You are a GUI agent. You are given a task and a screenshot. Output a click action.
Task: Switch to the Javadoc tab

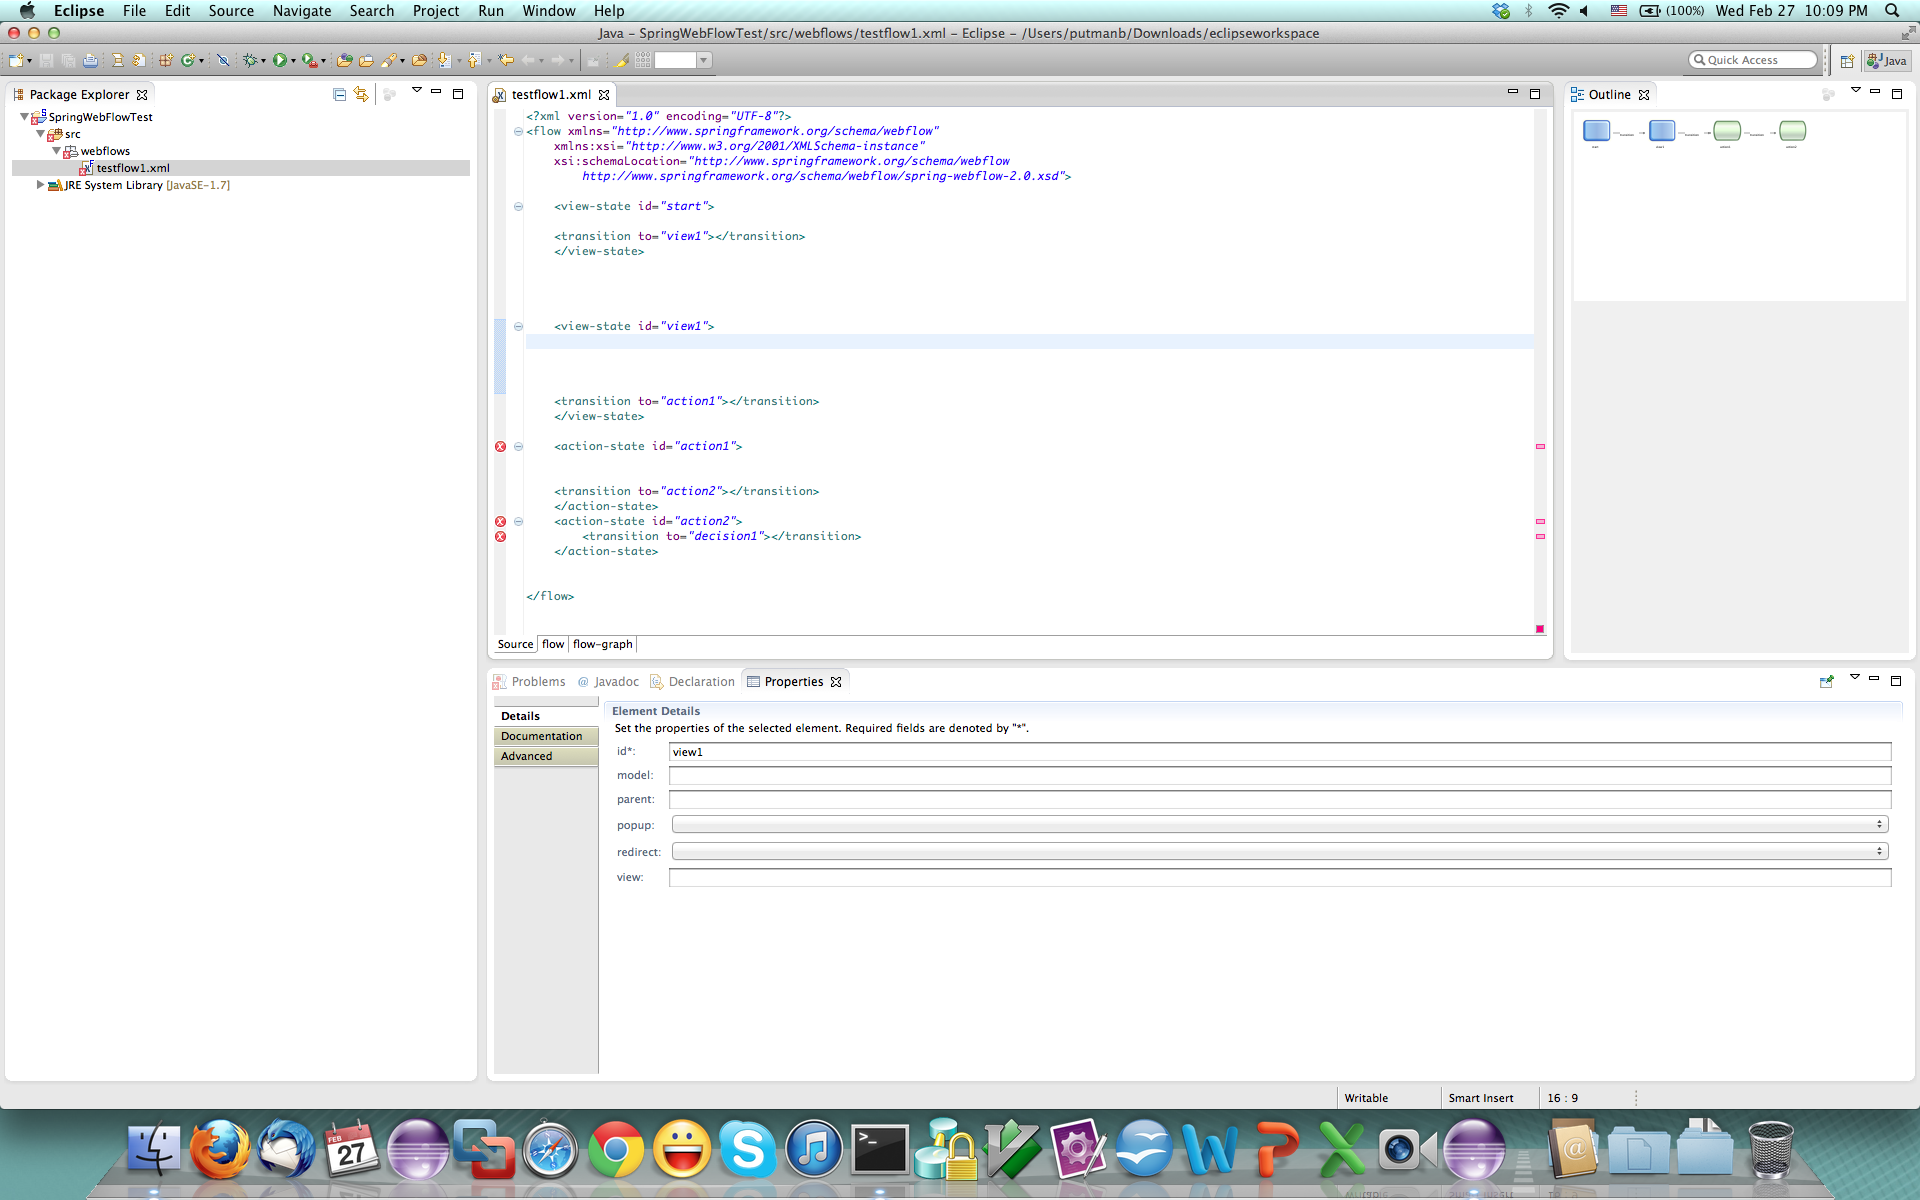pos(608,682)
